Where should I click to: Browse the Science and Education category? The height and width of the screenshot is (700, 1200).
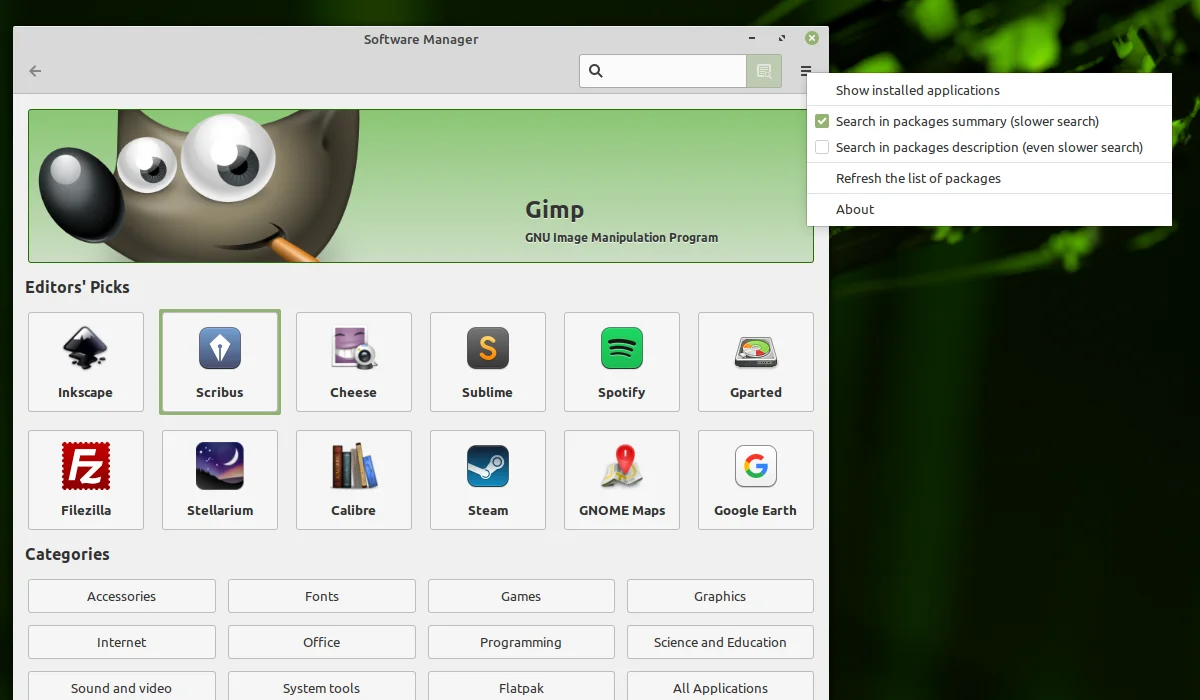(x=720, y=642)
